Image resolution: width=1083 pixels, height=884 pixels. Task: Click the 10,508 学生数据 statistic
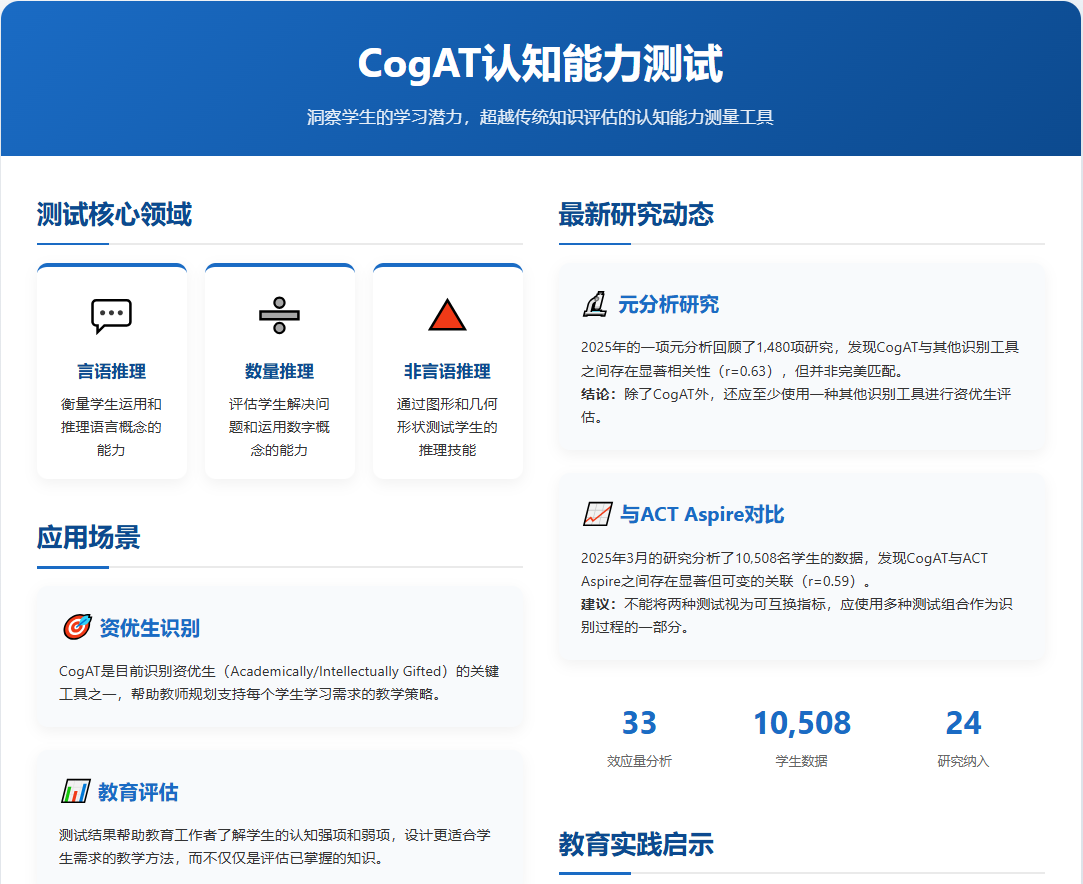(x=801, y=735)
